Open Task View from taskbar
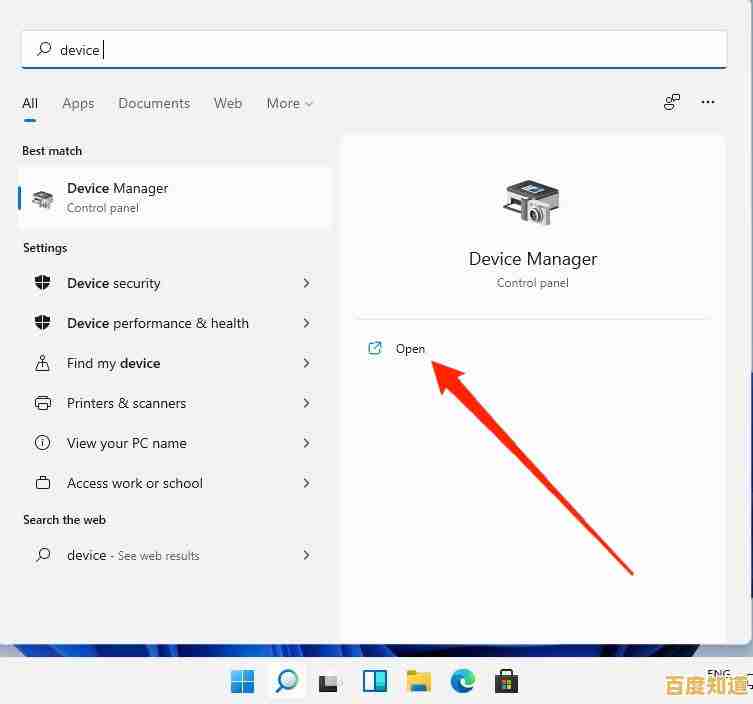Screen dimensions: 753x704 point(329,683)
